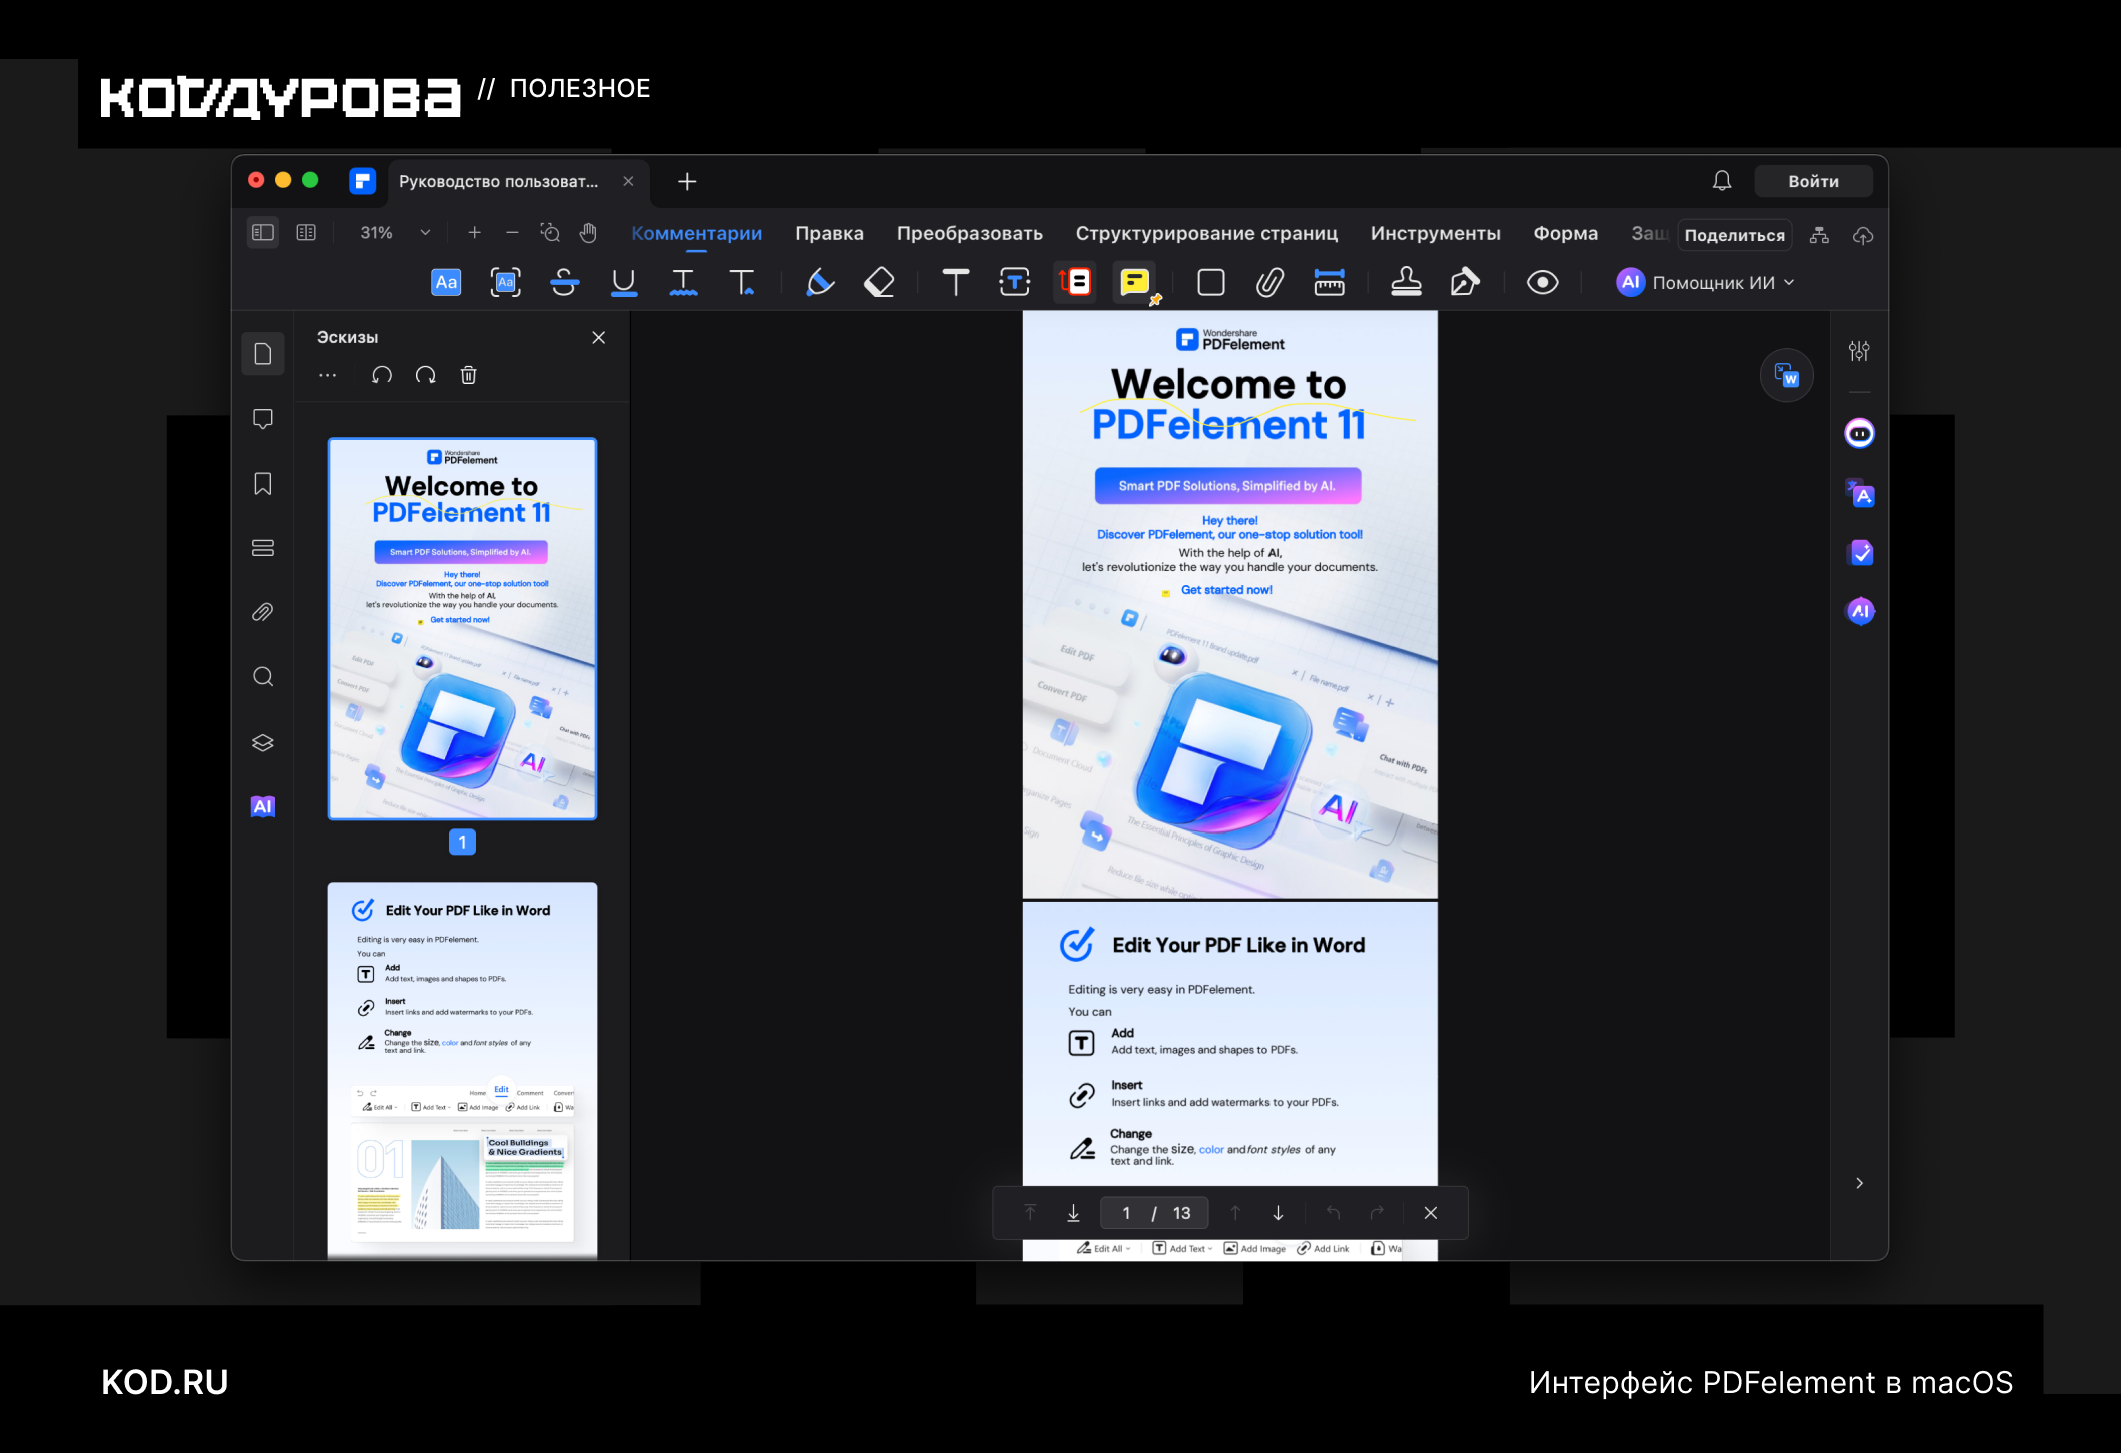
Task: Toggle the hide annotations eye icon
Action: (1542, 283)
